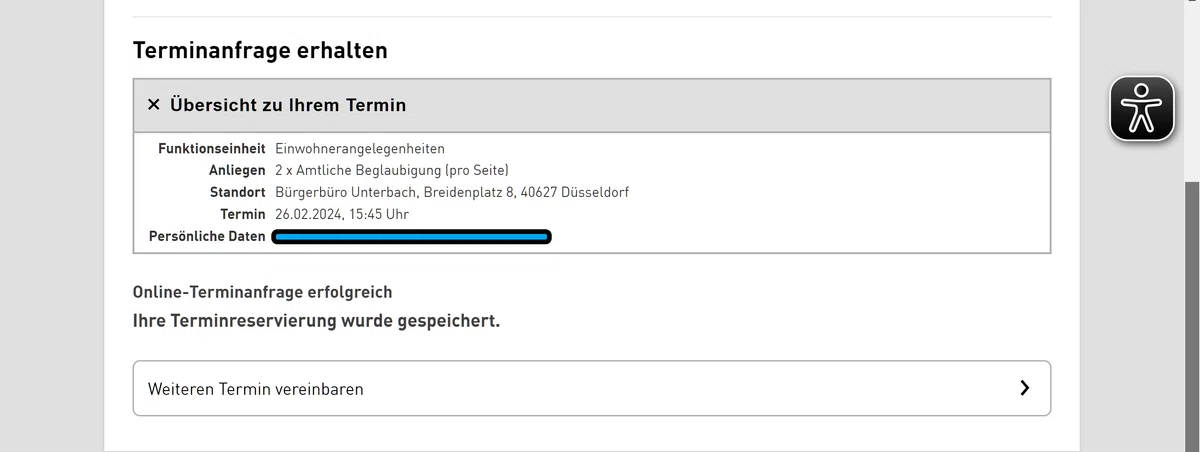
Task: Click 'Einwohnerangelegenheiten' value text
Action: 360,149
